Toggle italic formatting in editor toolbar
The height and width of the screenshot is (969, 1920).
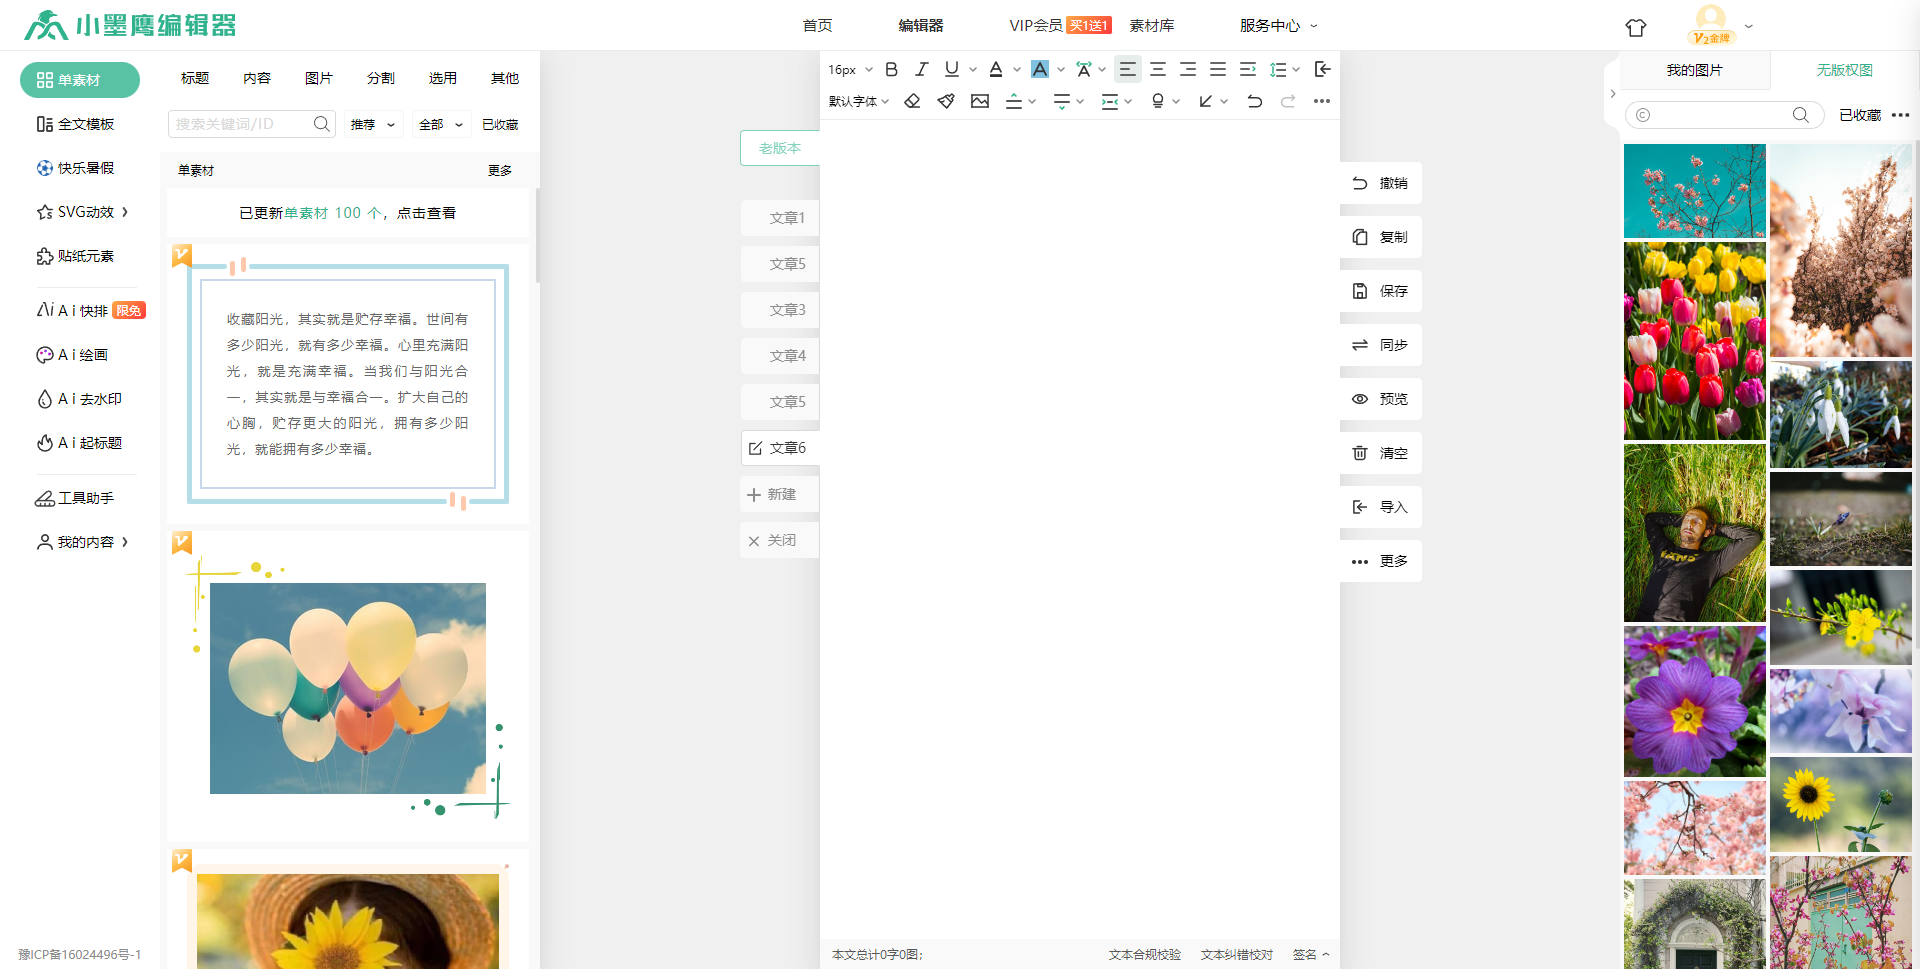921,69
